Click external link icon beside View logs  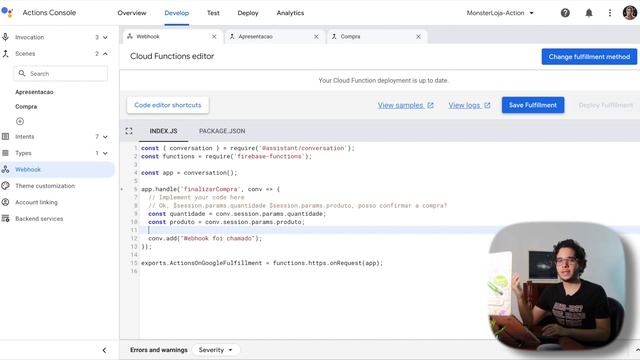[487, 105]
